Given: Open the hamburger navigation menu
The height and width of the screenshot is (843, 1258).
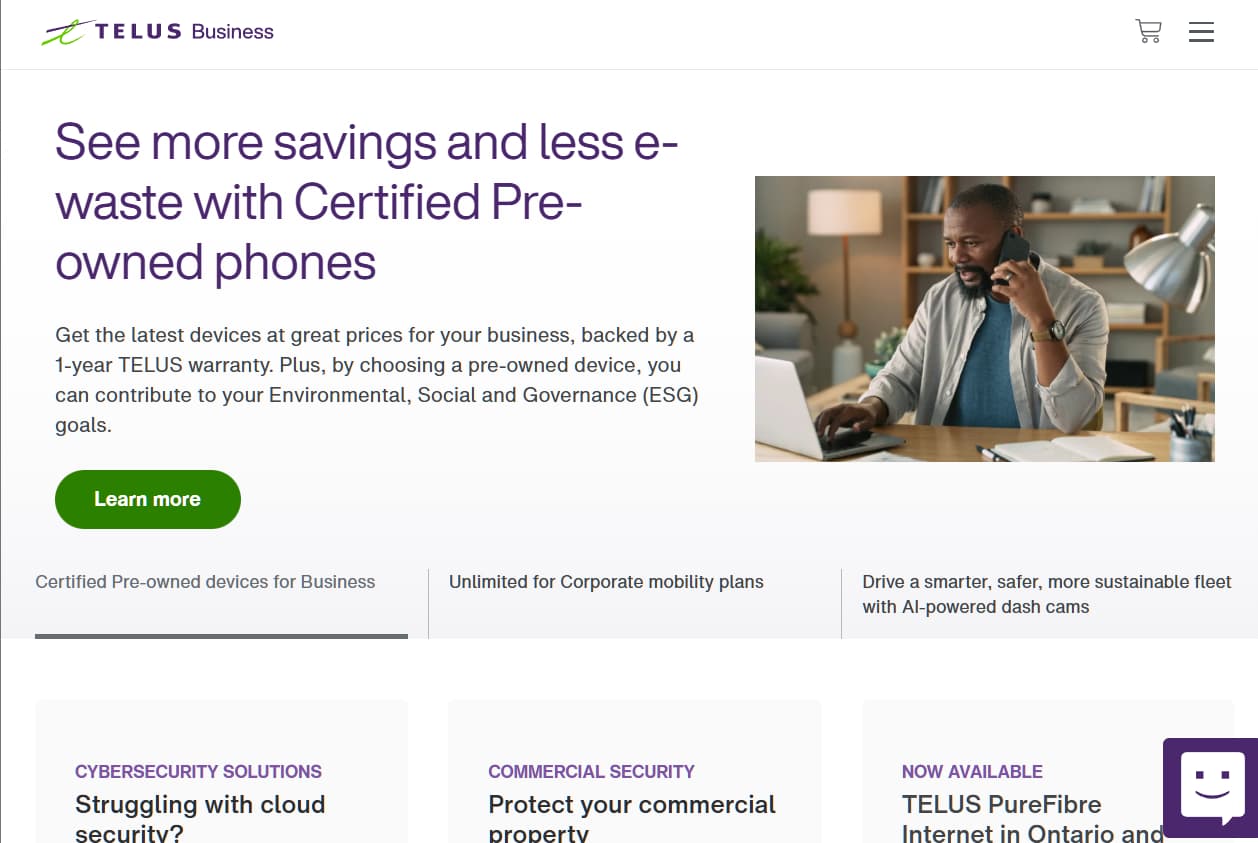Looking at the screenshot, I should coord(1201,32).
